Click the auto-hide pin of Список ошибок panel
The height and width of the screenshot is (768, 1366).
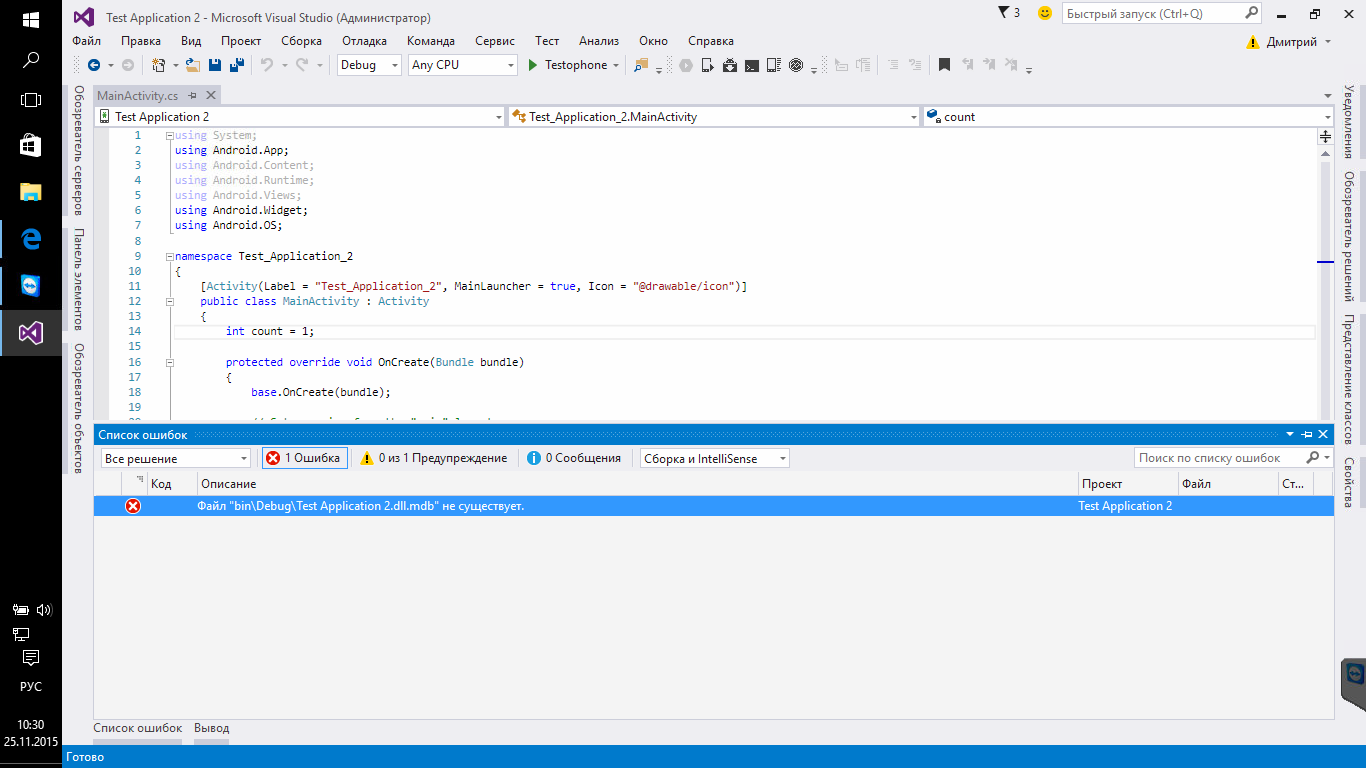point(1306,434)
